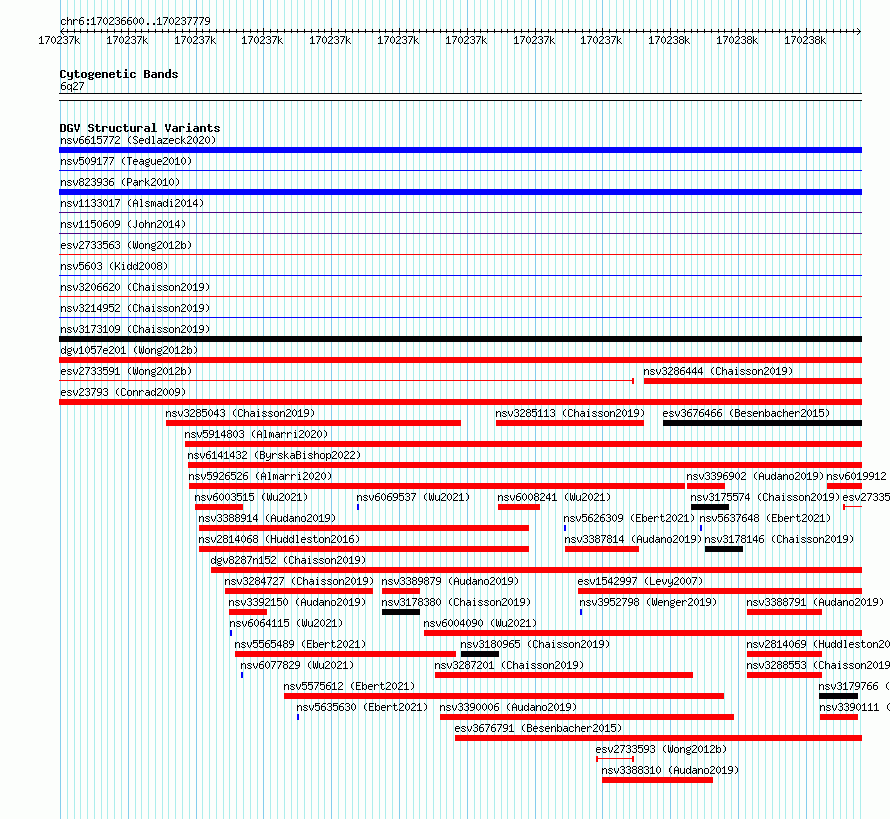
Task: Open dgv8287n152 (Chaisson2019) variant
Action: click(x=288, y=560)
